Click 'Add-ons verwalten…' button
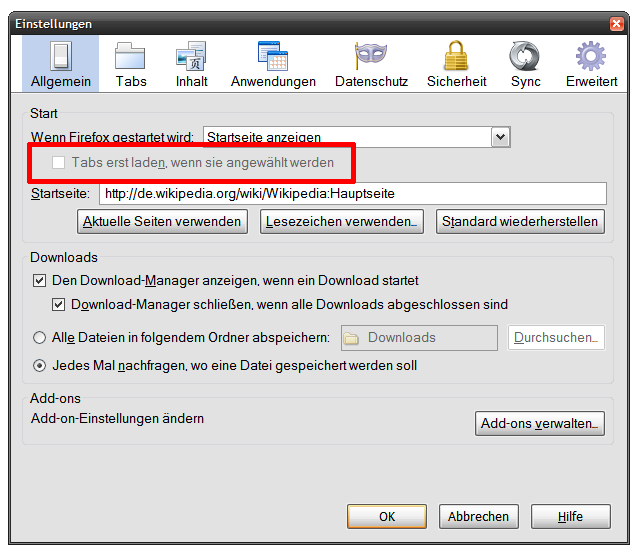The width and height of the screenshot is (635, 552). 539,423
